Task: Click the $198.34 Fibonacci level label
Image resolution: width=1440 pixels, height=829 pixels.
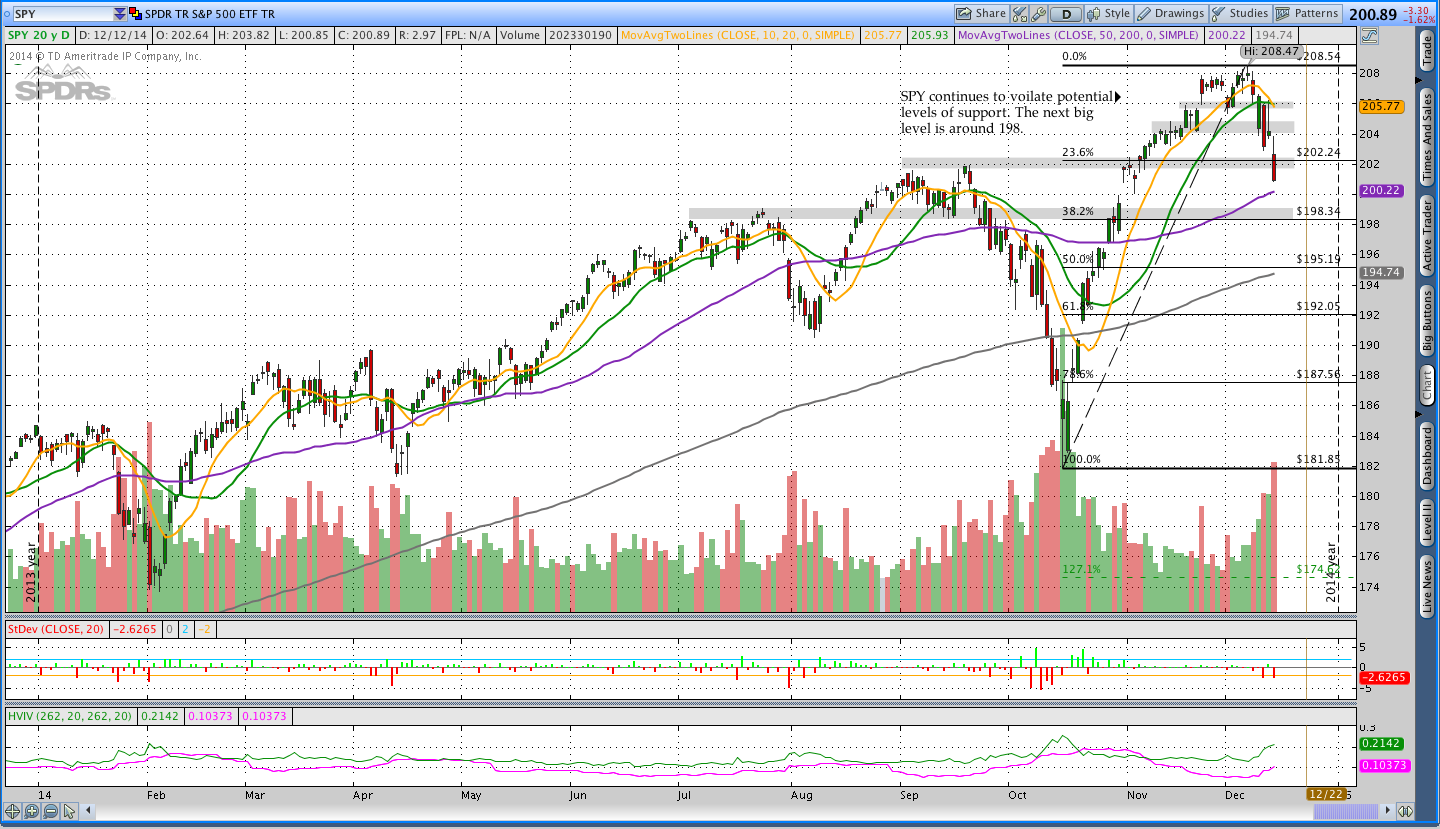Action: 1317,212
